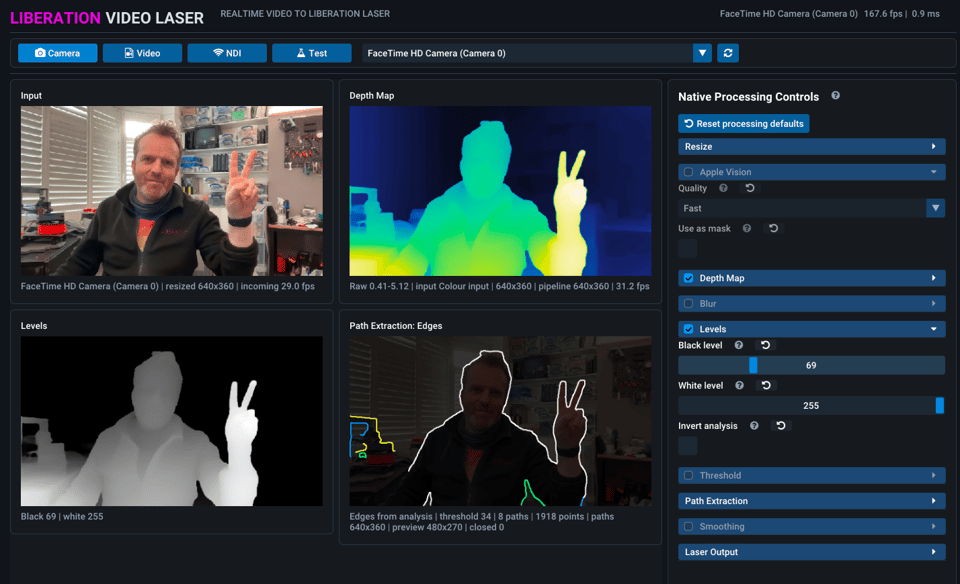Screen dimensions: 960x584
Task: Show help for Invert analysis
Action: [x=754, y=425]
